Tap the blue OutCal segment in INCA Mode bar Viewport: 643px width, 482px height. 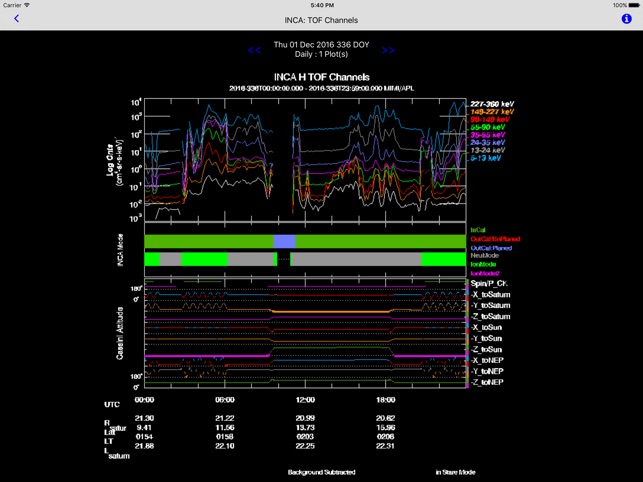click(285, 241)
